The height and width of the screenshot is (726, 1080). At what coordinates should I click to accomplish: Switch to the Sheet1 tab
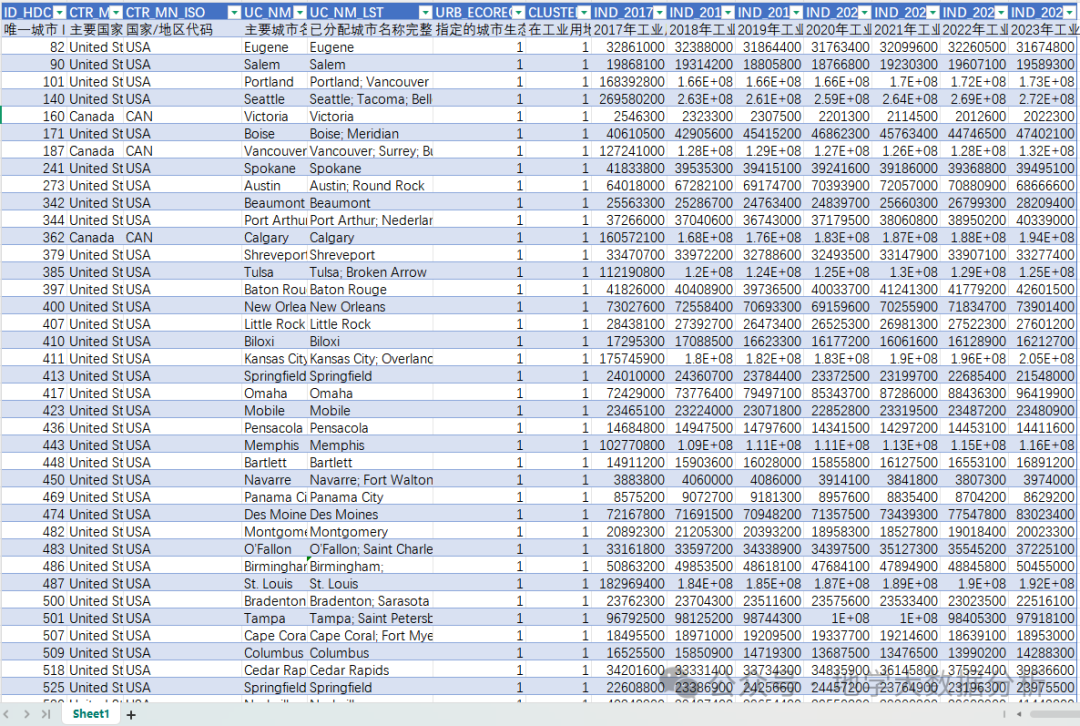pyautogui.click(x=91, y=714)
